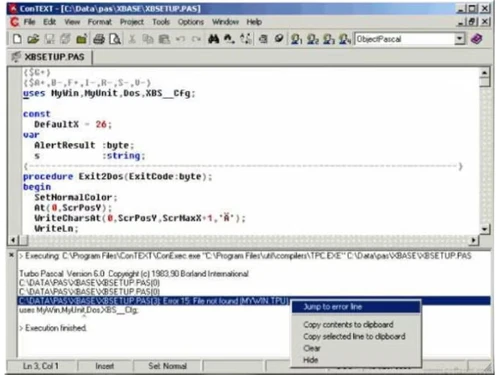The width and height of the screenshot is (500, 375).
Task: Click the Cut scissors icon
Action: (132, 39)
